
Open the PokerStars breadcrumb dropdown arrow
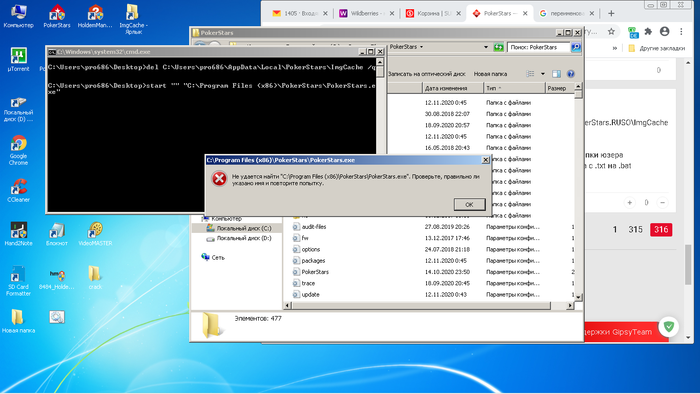(x=421, y=46)
